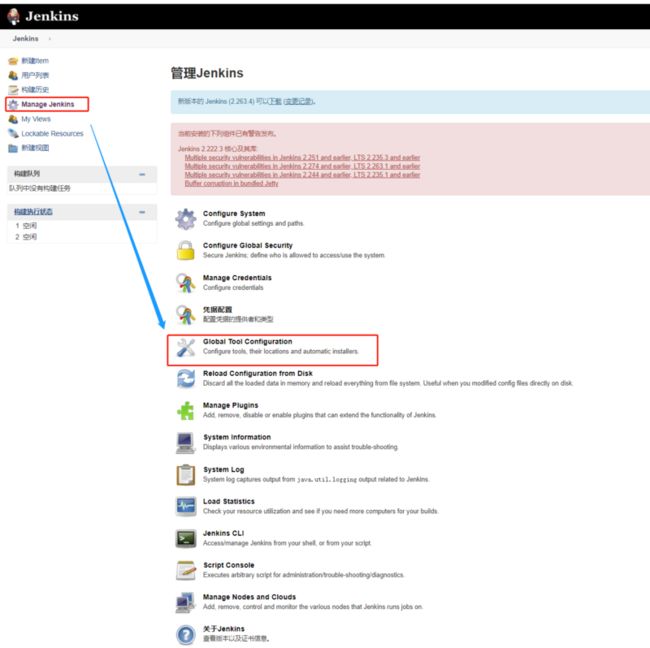
Task: Click the Manage Credentials keys icon
Action: click(186, 283)
